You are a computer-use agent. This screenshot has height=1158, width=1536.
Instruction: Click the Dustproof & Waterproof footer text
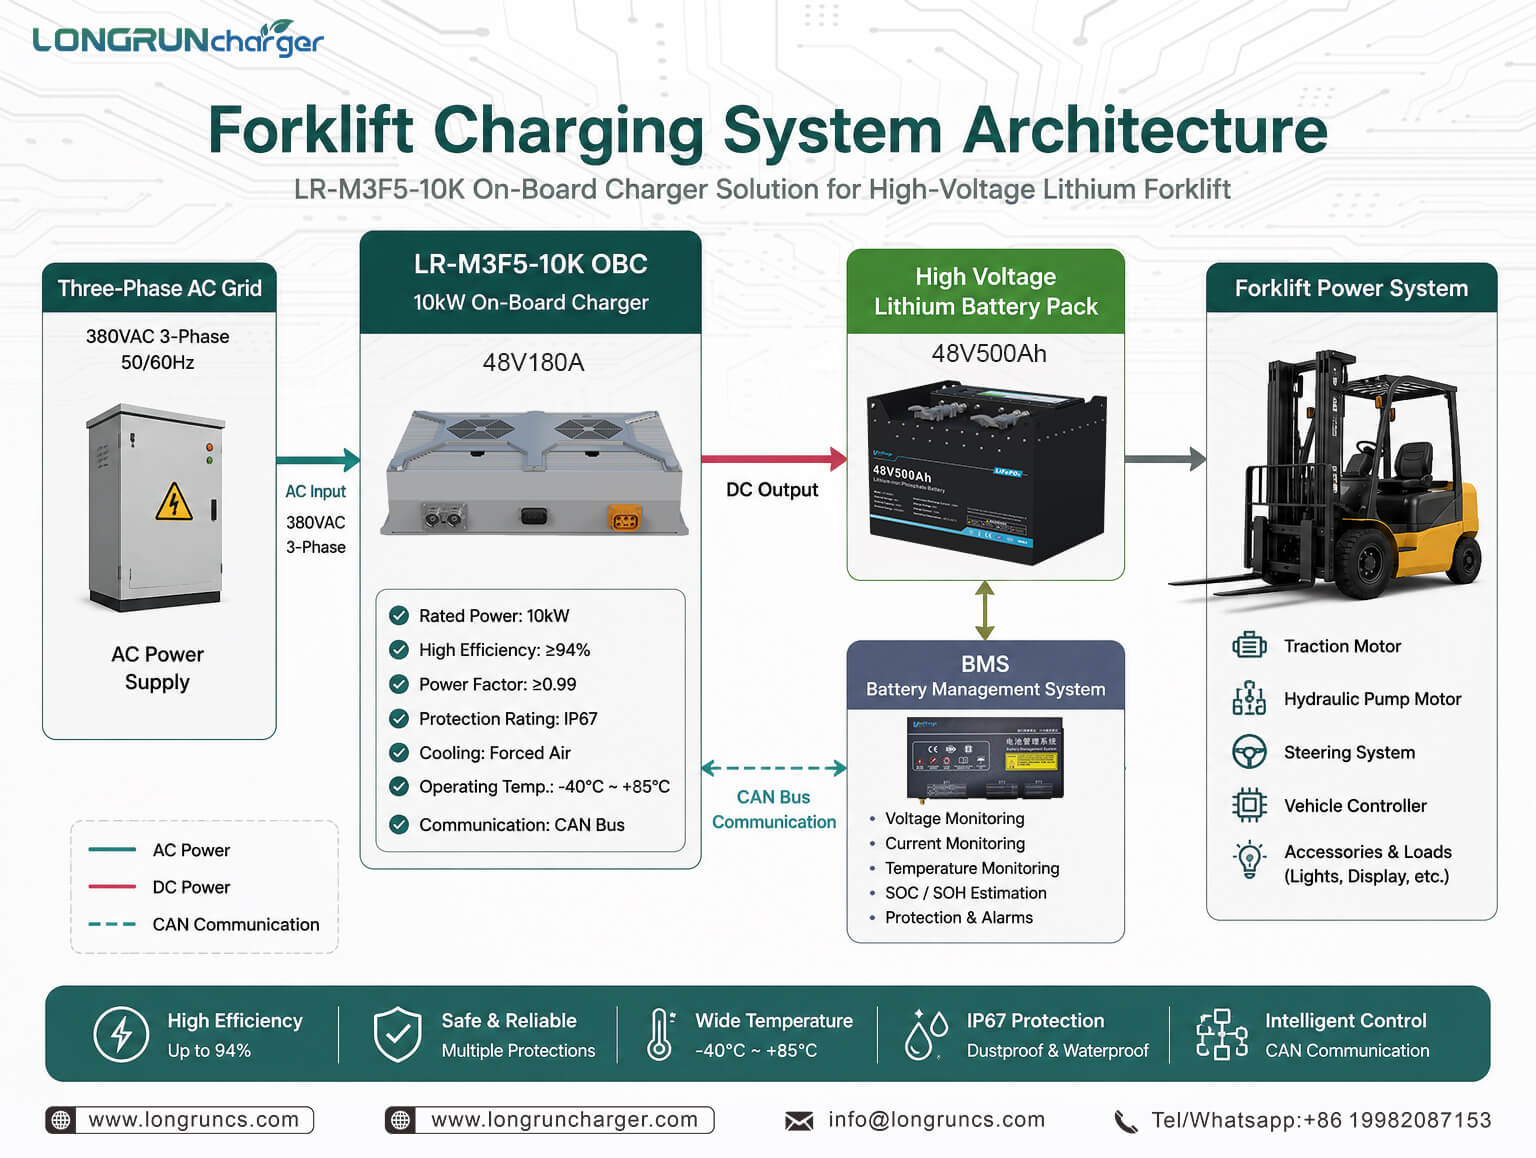[x=1057, y=1051]
